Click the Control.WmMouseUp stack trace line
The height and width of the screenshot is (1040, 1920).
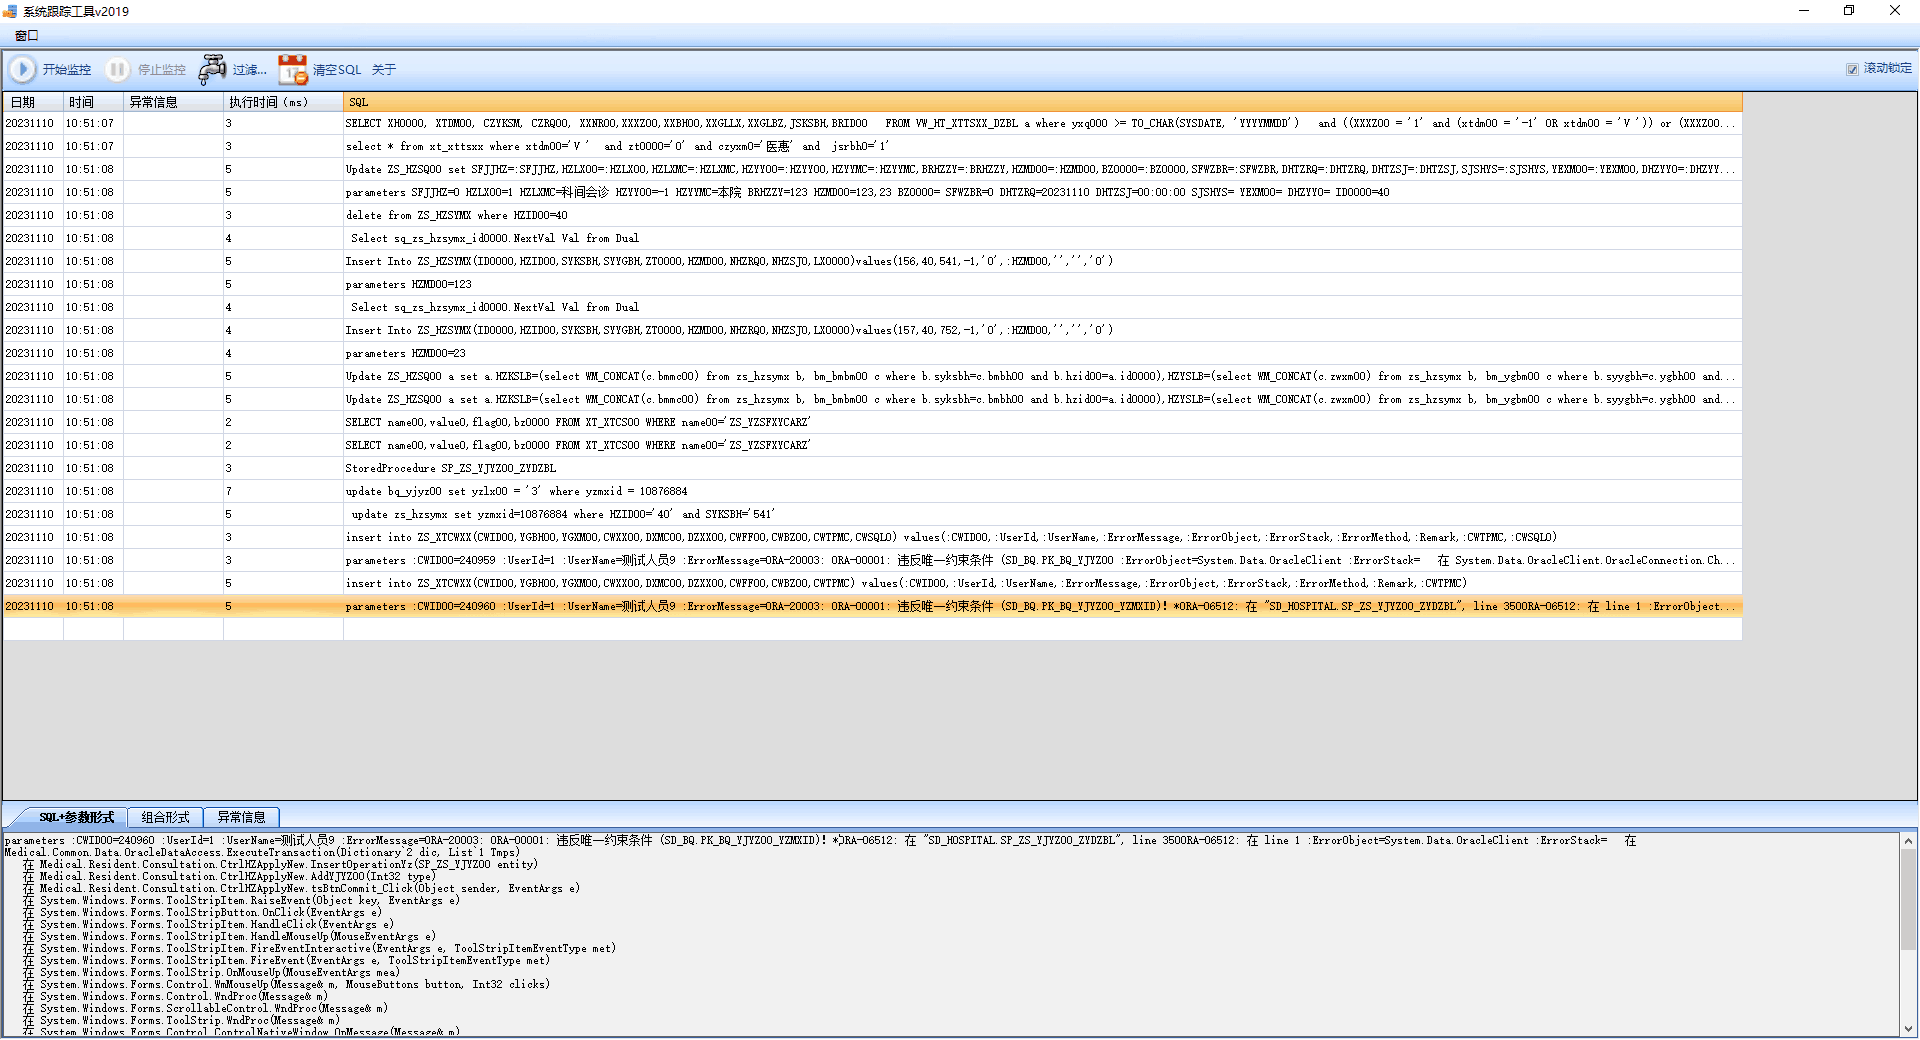(286, 984)
